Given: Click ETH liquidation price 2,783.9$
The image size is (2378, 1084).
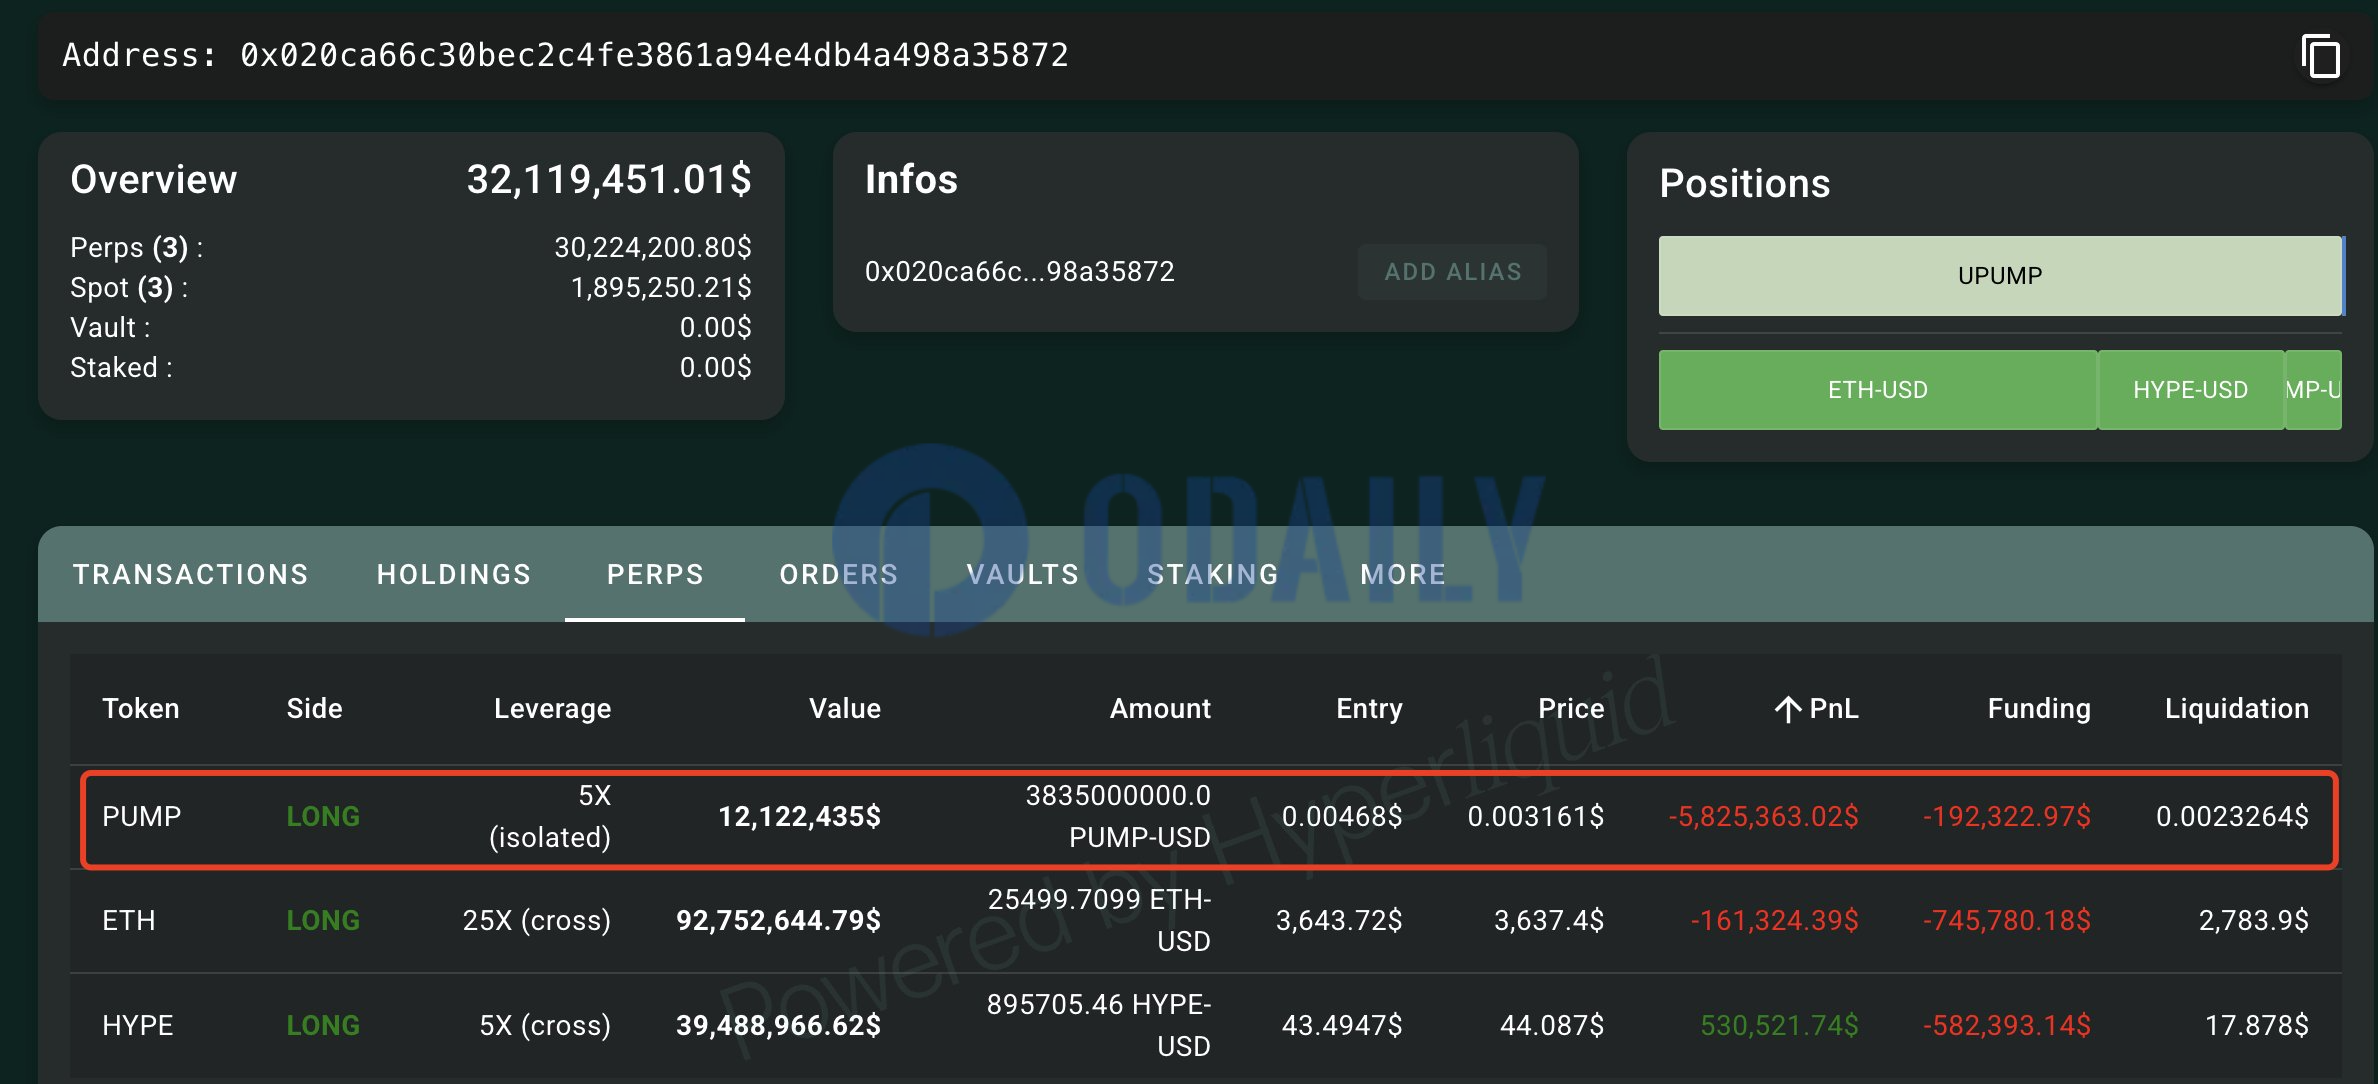Looking at the screenshot, I should [2254, 921].
